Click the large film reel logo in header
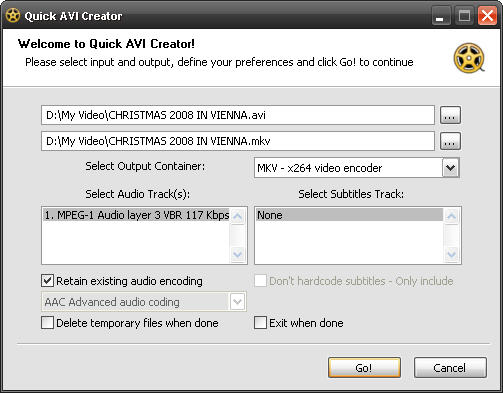 469,58
